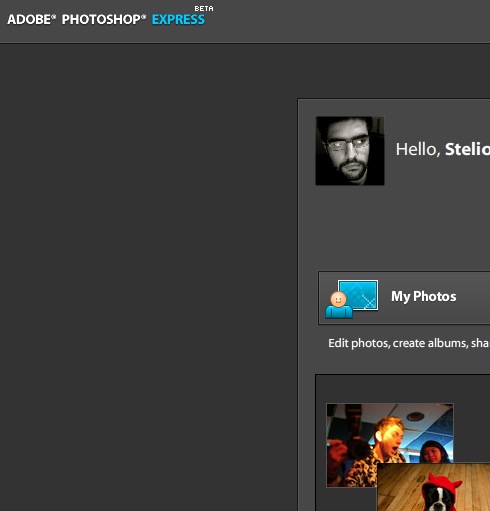Screen dimensions: 490x511
Task: Click the orange-haired man in party photo
Action: pos(389,440)
